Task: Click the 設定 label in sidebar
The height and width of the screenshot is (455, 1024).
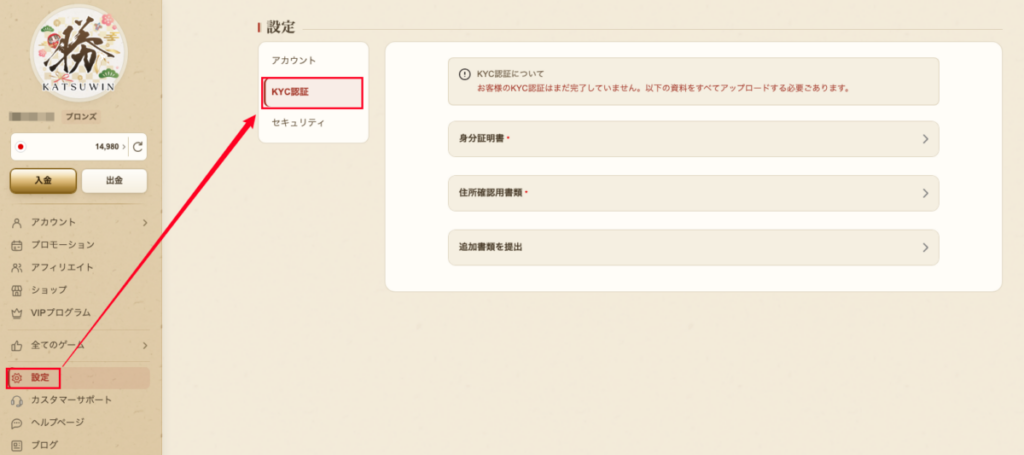Action: pos(40,377)
